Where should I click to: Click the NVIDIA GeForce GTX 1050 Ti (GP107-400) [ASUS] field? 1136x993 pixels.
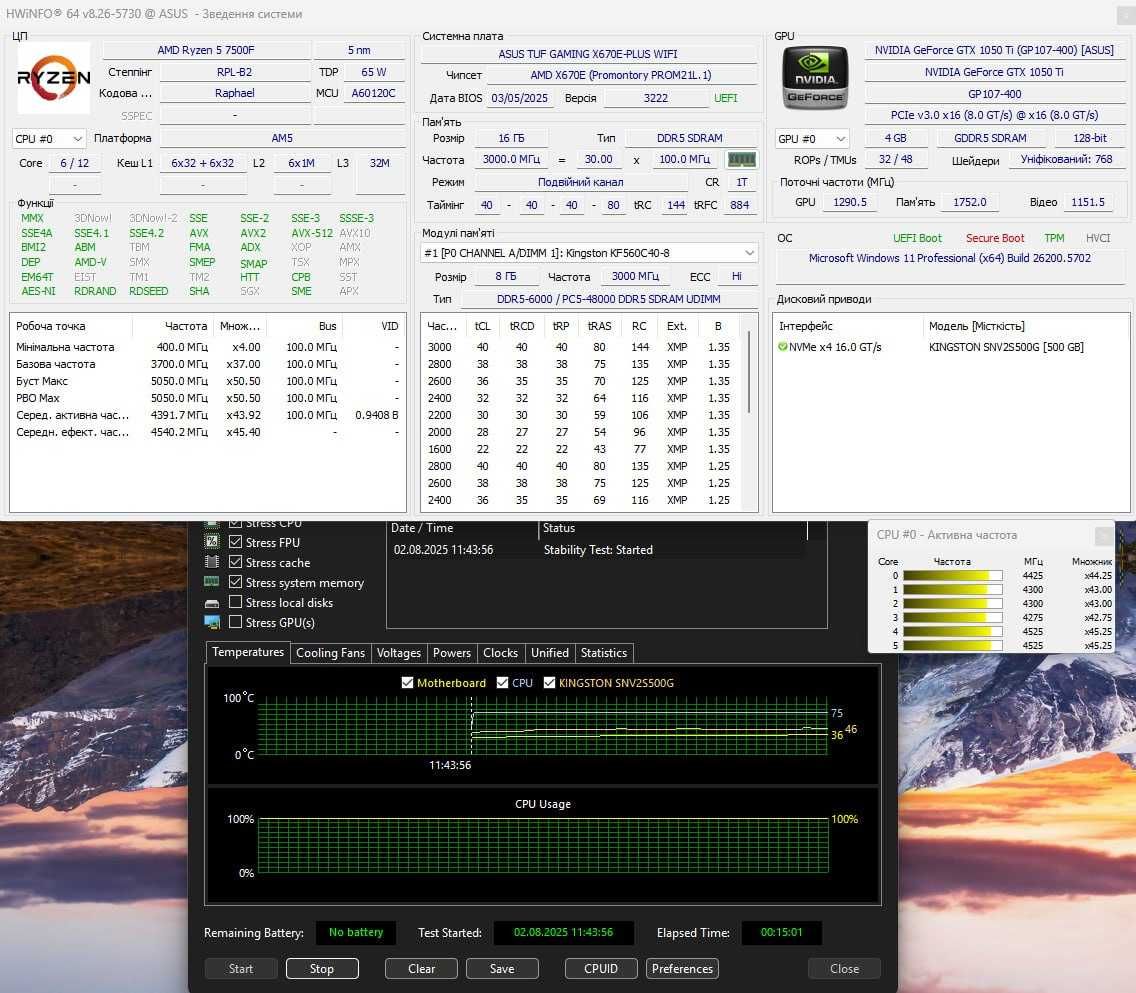click(994, 50)
